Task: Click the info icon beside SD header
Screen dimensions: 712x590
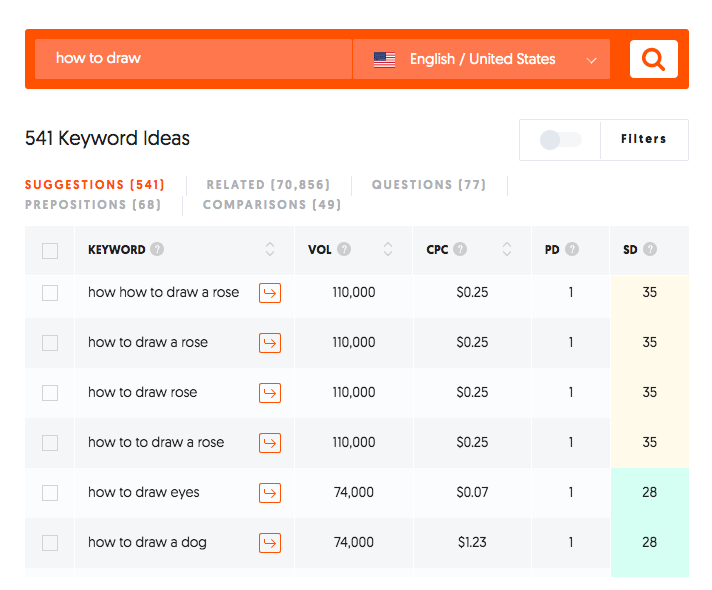Action: click(x=650, y=250)
